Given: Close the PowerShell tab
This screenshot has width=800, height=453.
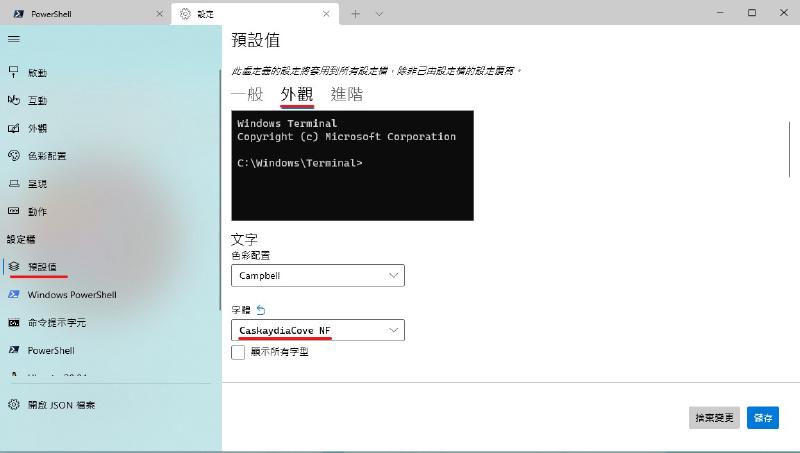Looking at the screenshot, I should click(x=159, y=13).
